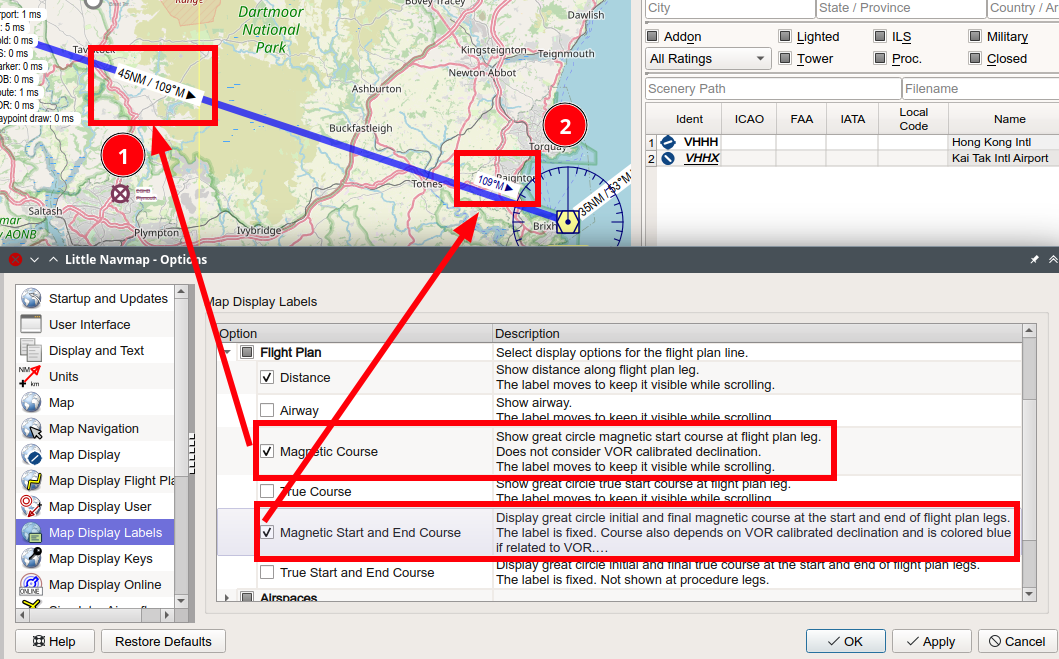Click the Apply button

point(931,641)
